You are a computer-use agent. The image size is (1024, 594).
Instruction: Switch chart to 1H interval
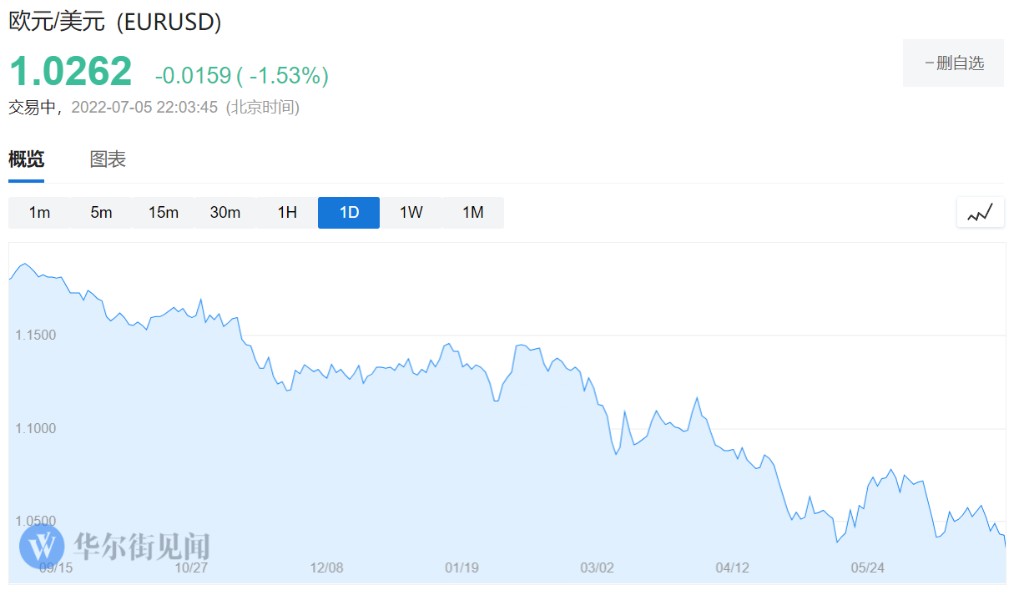tap(287, 212)
